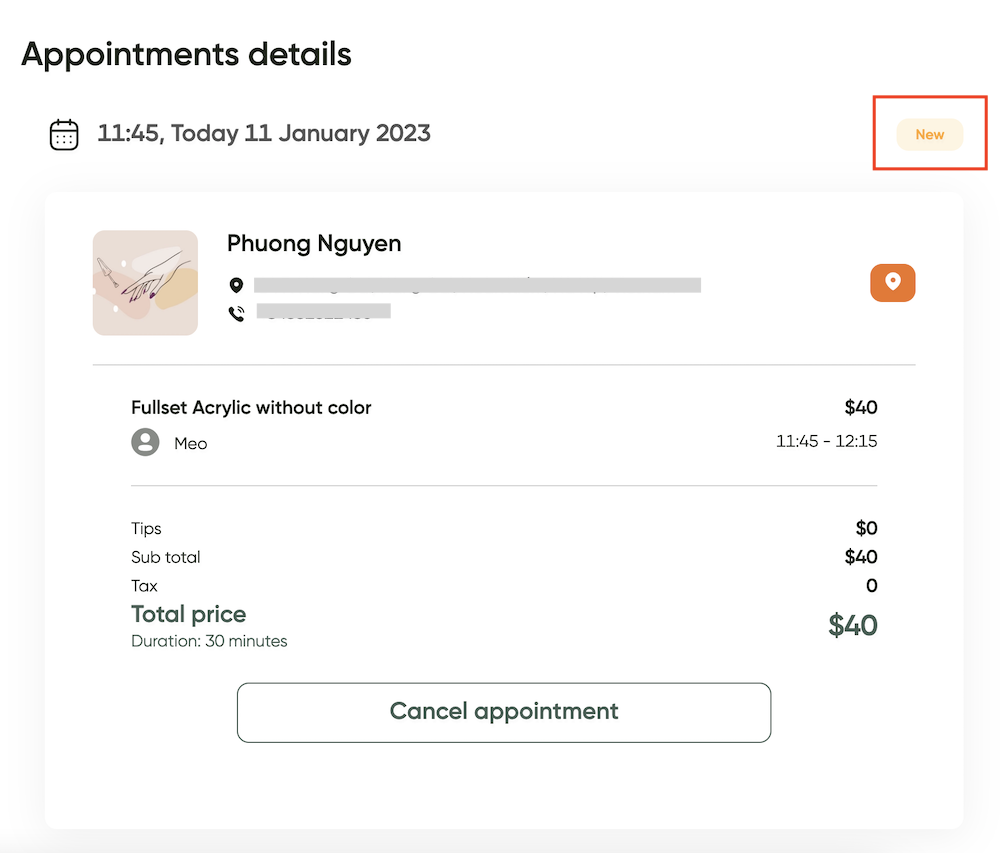Click the Sub total row label
This screenshot has height=853, width=1000.
[x=166, y=557]
